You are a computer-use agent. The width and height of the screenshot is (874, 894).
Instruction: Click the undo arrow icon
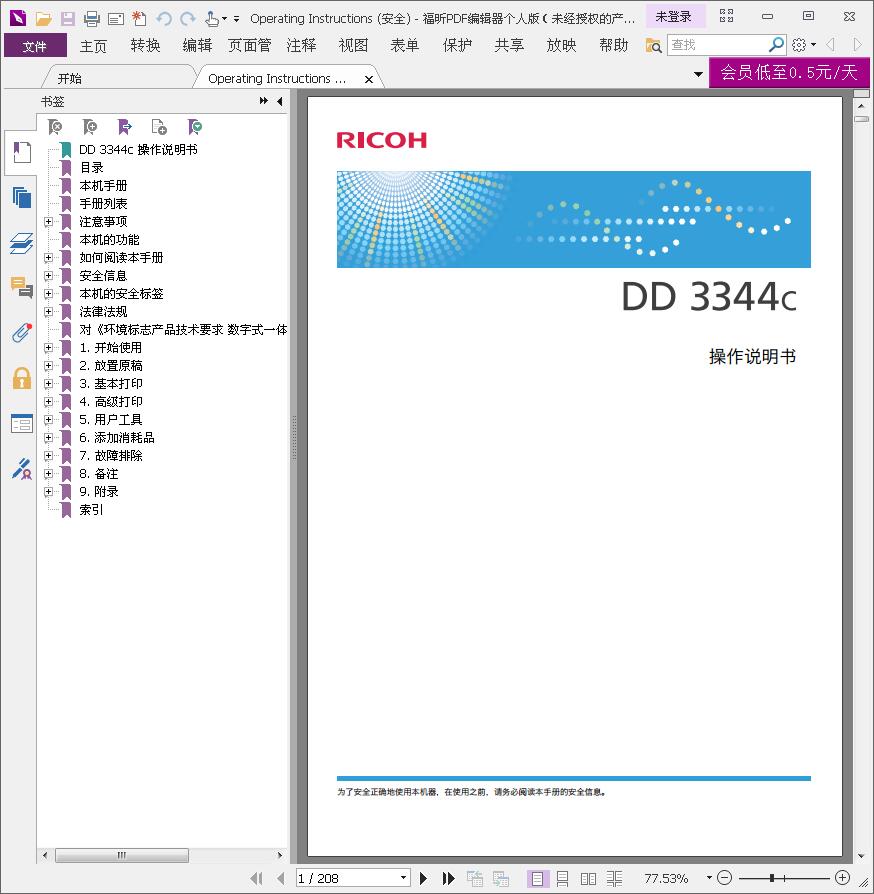tap(164, 19)
